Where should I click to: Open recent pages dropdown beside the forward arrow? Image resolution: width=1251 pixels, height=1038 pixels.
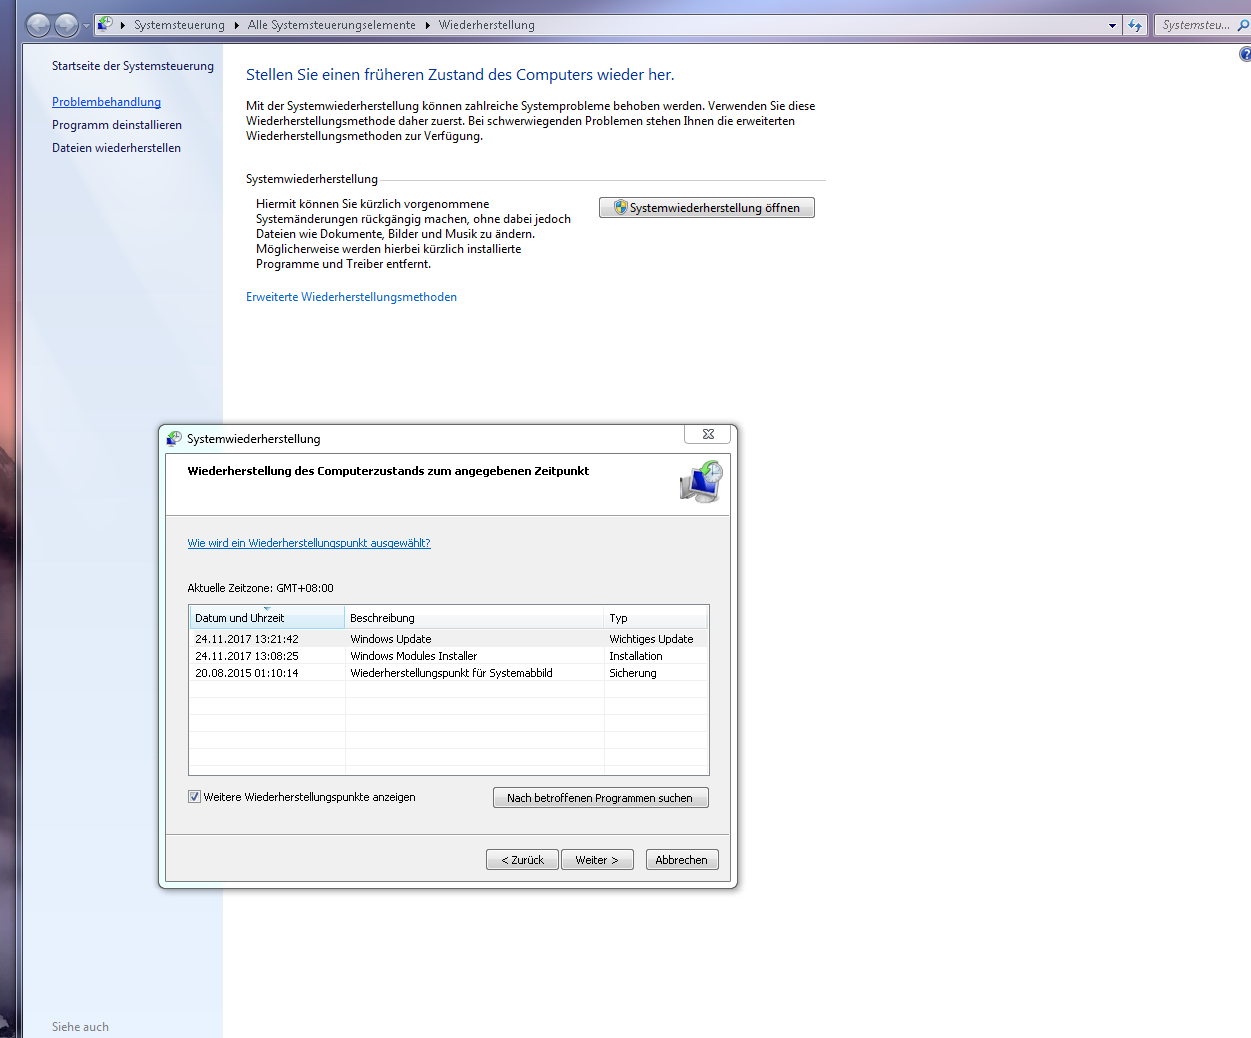[x=86, y=26]
